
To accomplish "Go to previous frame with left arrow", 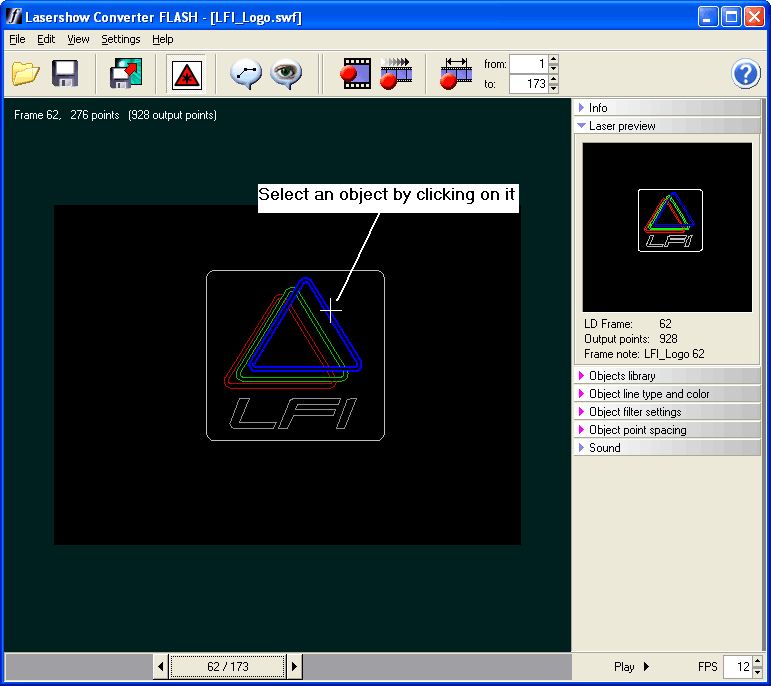I will pos(161,667).
